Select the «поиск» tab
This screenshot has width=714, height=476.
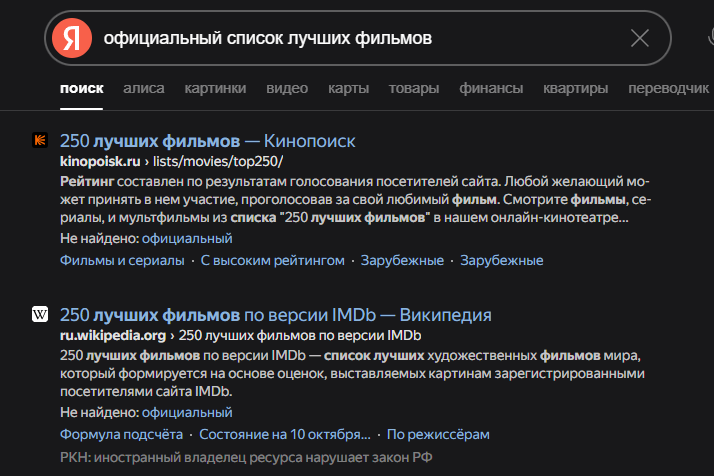pyautogui.click(x=82, y=88)
